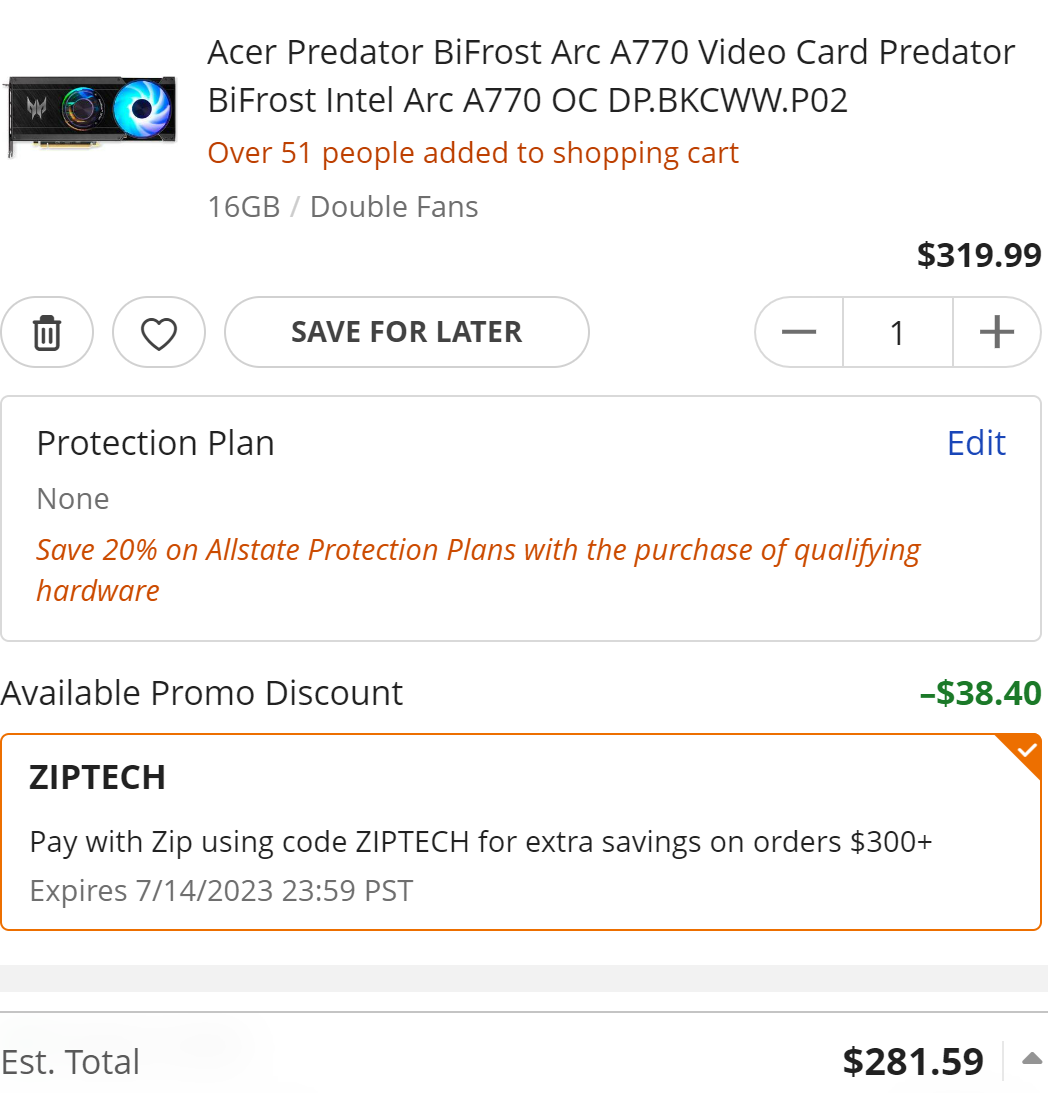The width and height of the screenshot is (1048, 1093).
Task: Click the orange checkmark on the ZIPTECH promo card
Action: [1025, 750]
